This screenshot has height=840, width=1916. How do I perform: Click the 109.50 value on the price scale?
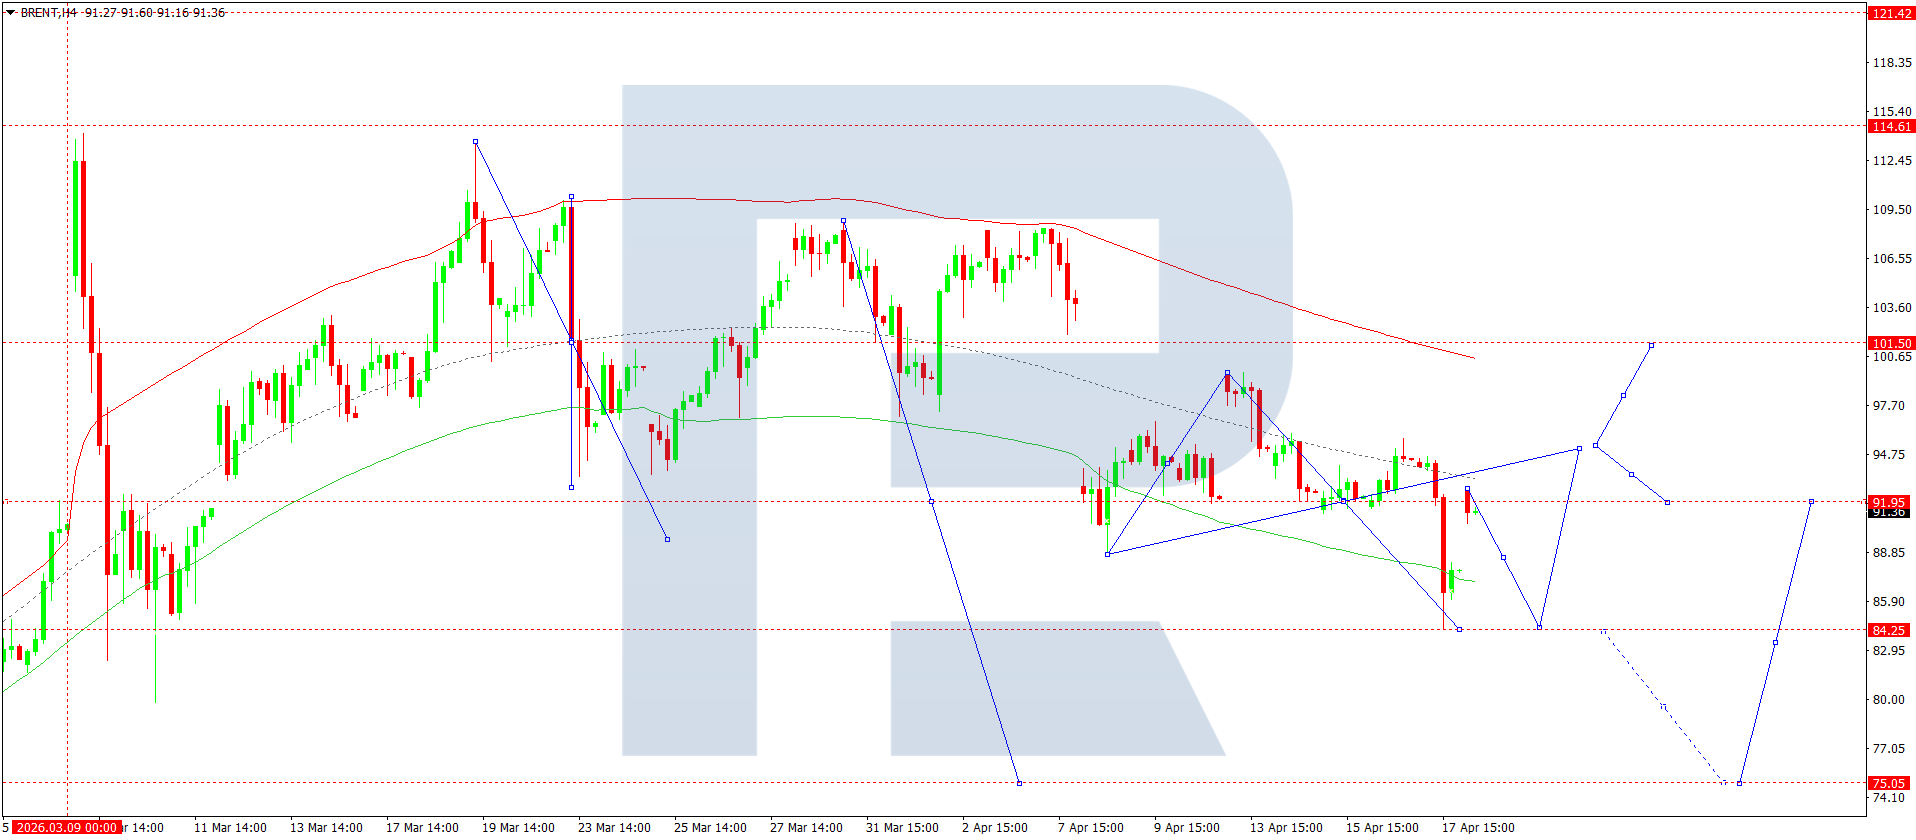pos(1891,210)
